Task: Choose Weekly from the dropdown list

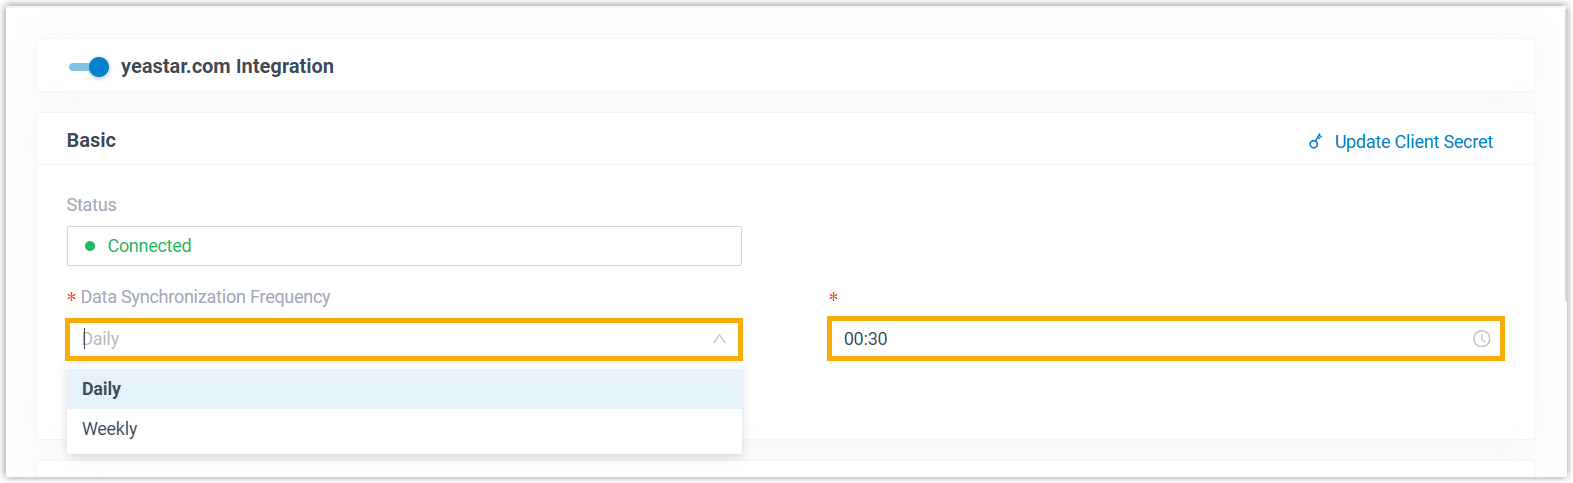Action: (110, 429)
